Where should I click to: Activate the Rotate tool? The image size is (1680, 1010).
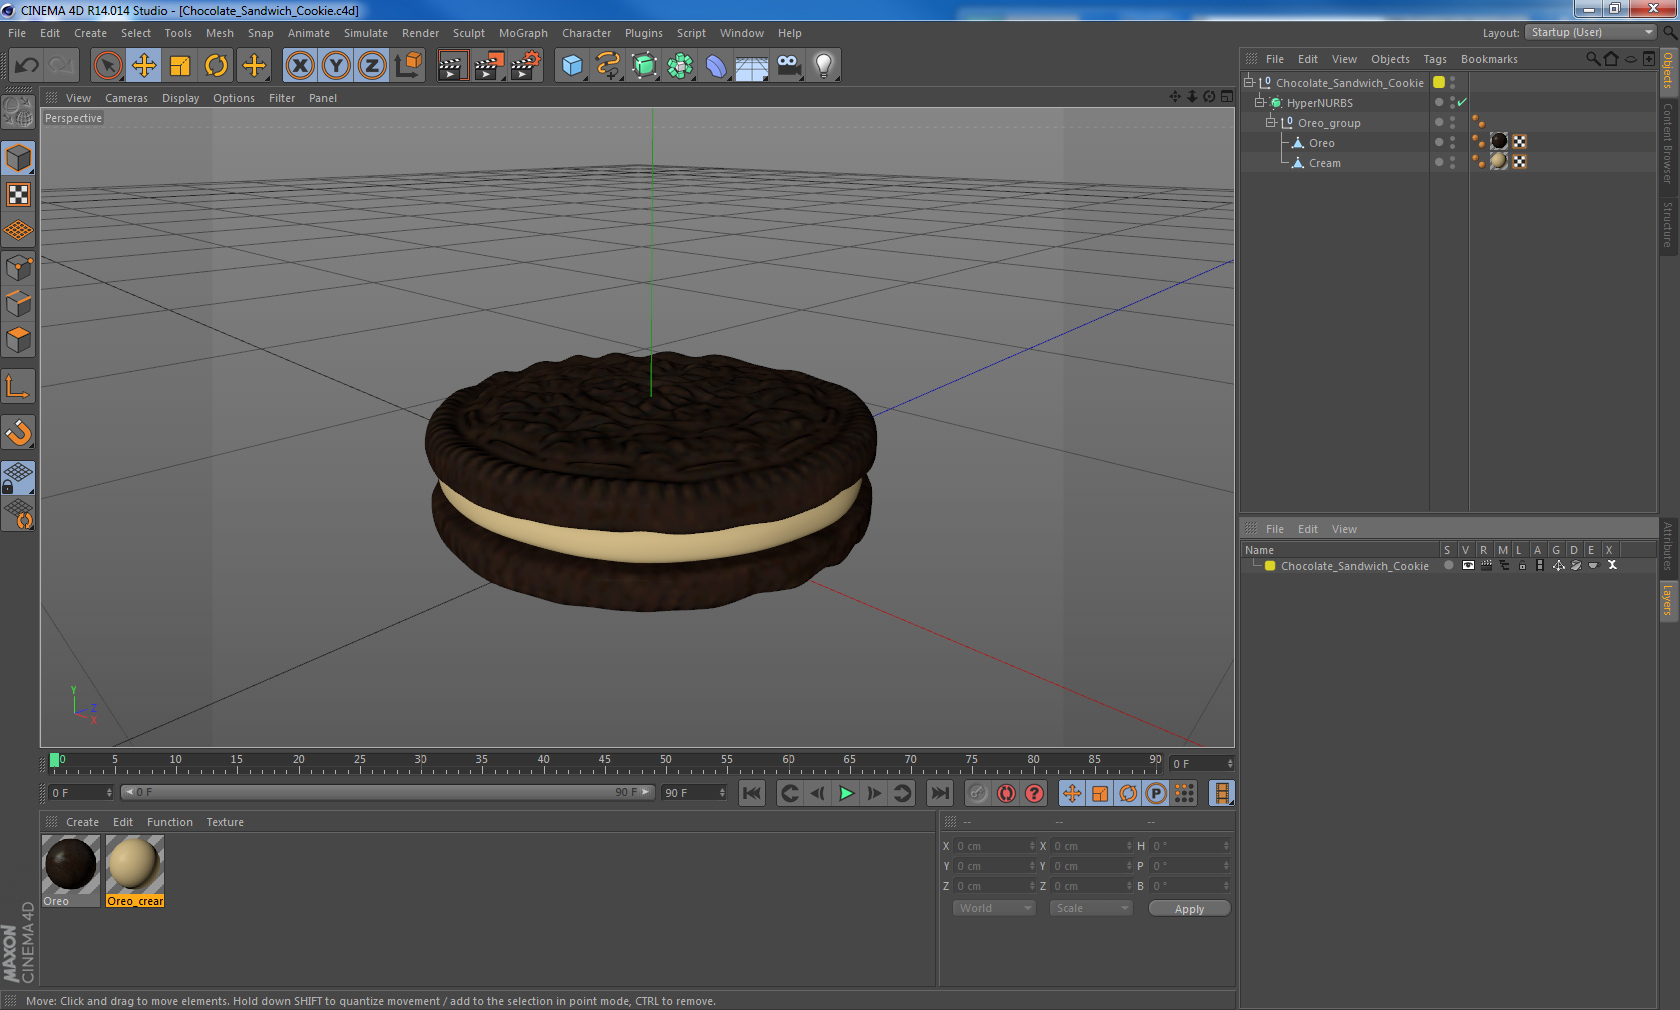coord(216,66)
